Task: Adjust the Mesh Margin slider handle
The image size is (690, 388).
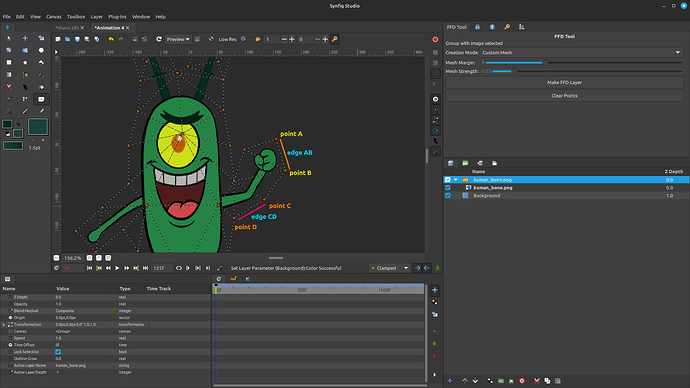Action: click(545, 62)
